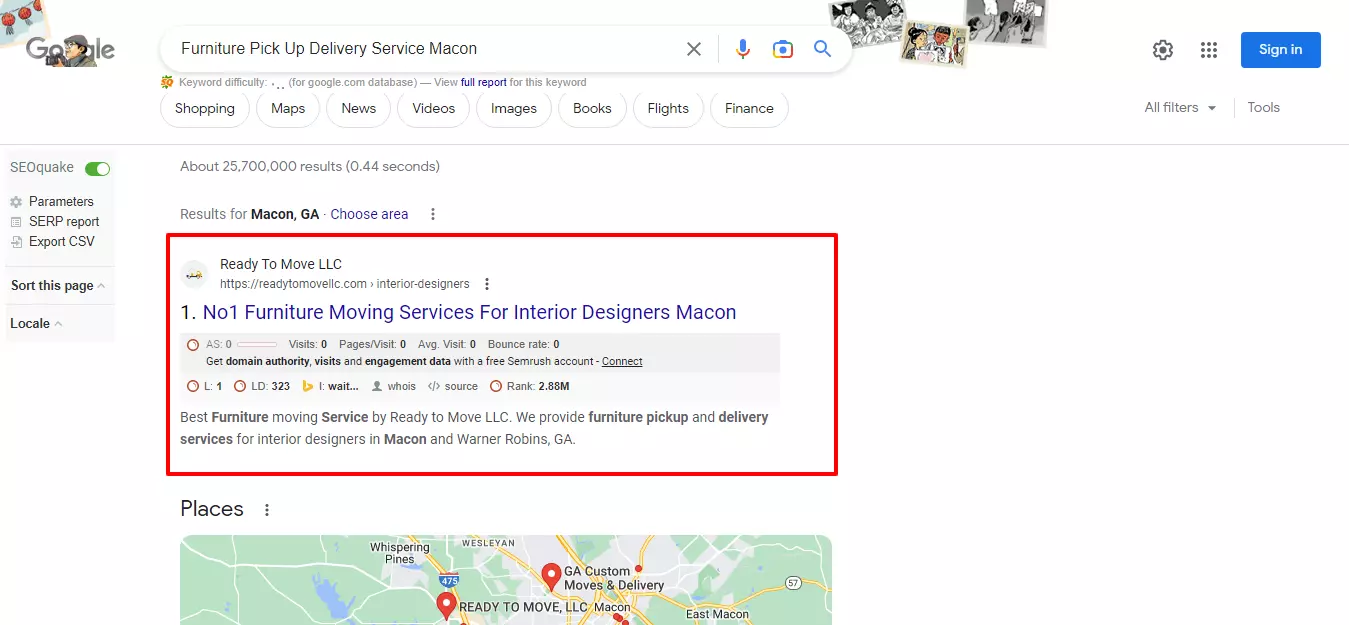Open the Tools options
This screenshot has width=1349, height=625.
click(x=1263, y=108)
